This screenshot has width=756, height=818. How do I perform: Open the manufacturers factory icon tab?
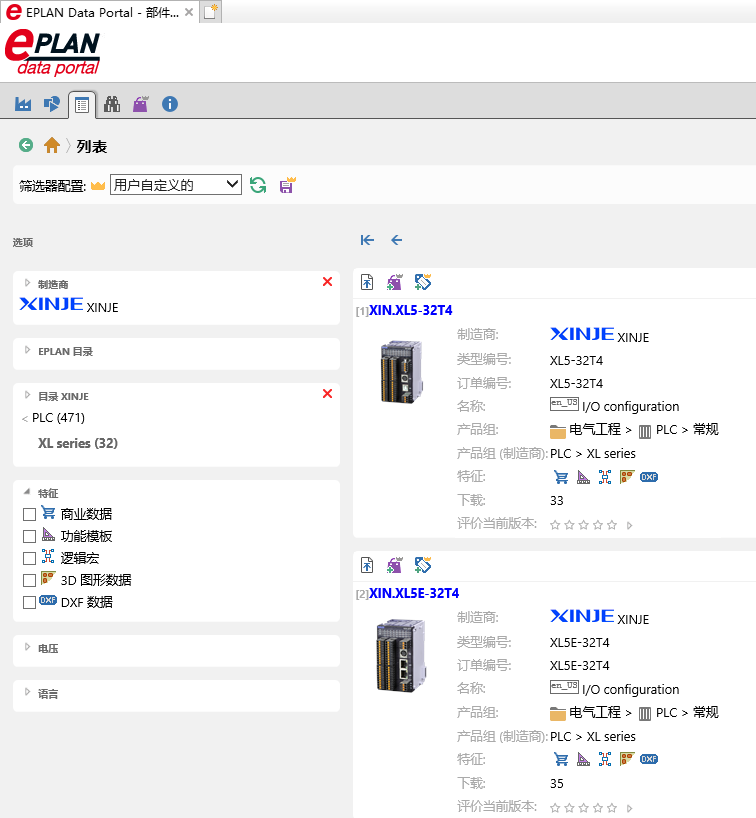point(23,104)
